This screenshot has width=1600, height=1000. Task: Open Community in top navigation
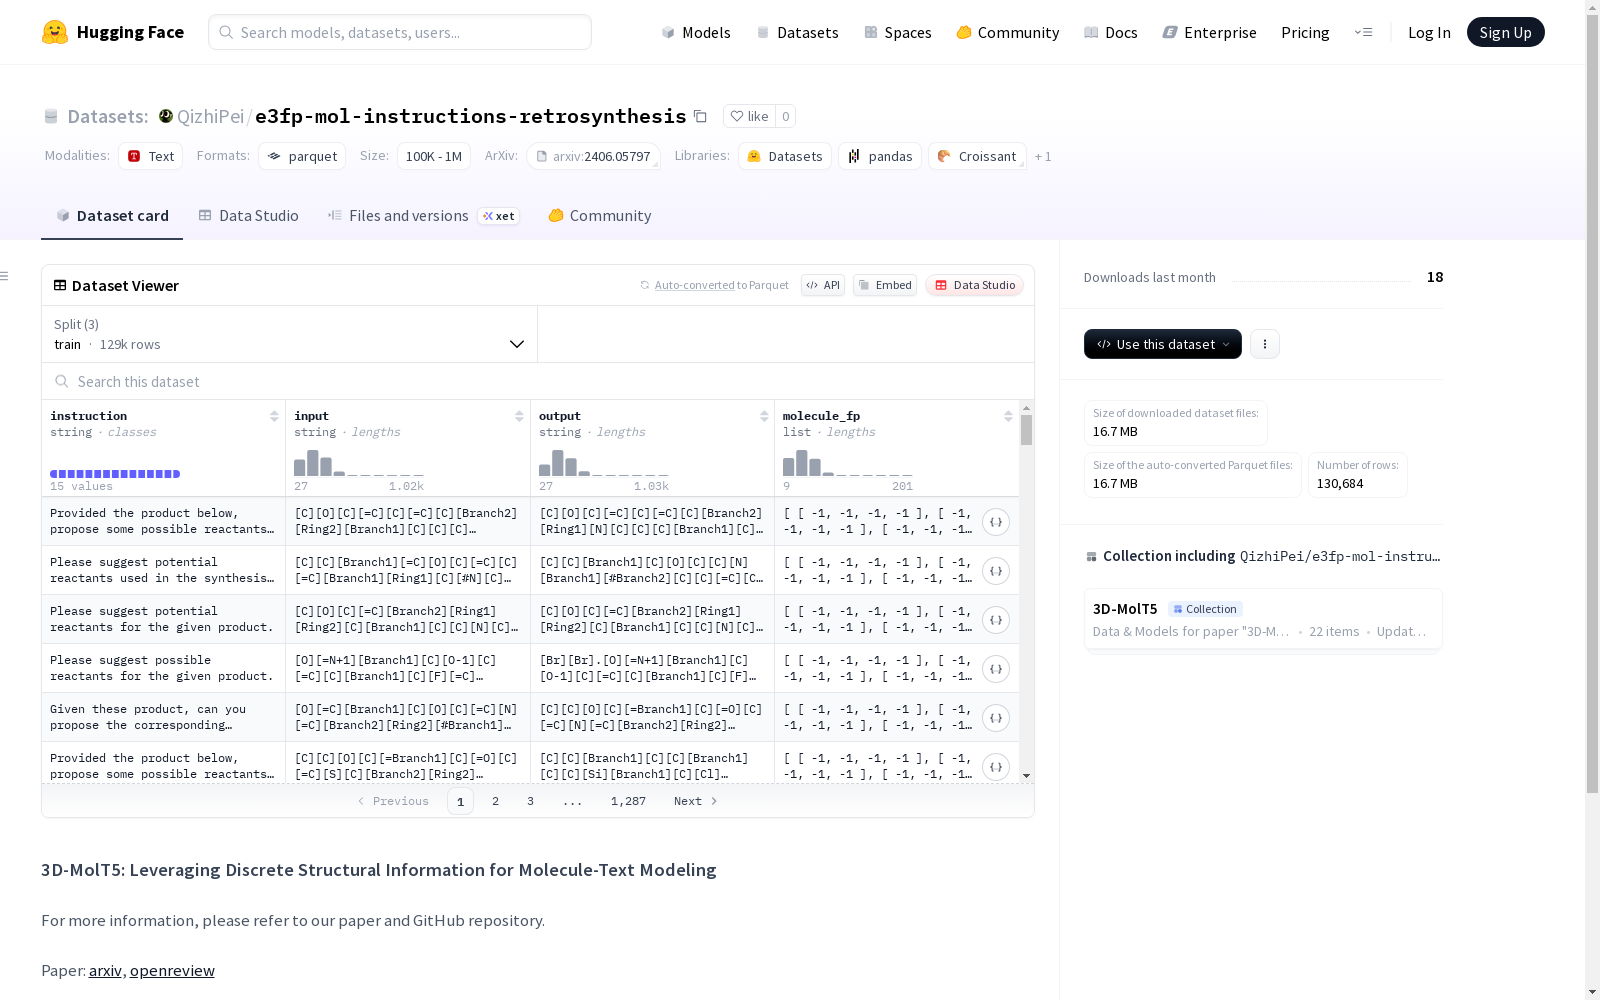pos(1007,32)
